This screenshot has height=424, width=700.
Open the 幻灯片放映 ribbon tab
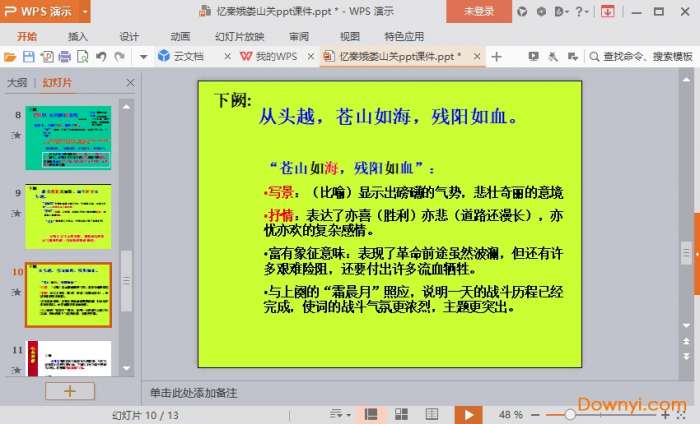(240, 36)
